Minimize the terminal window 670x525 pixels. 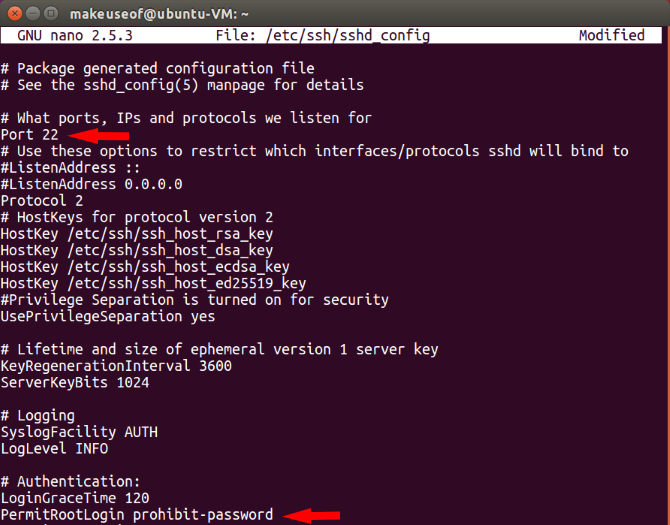point(31,12)
